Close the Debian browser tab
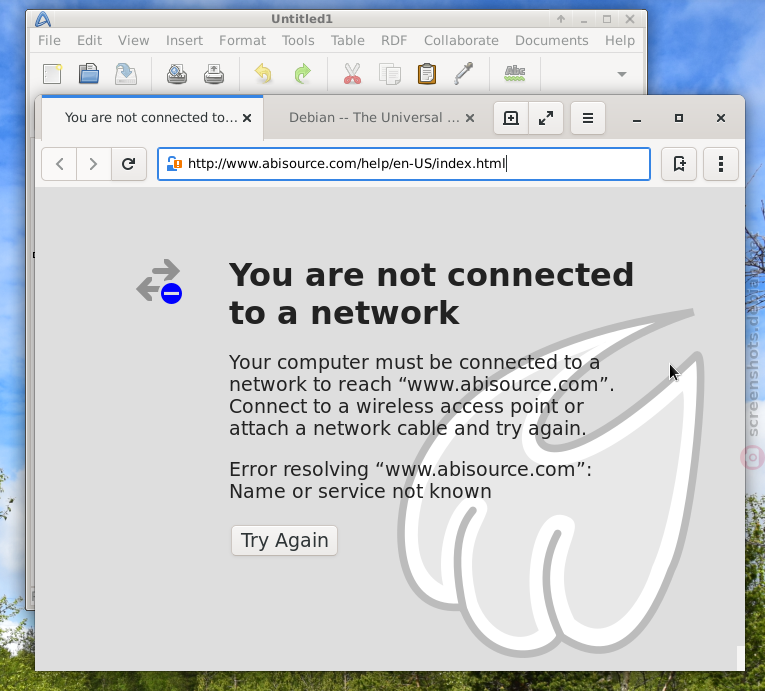This screenshot has width=765, height=691. click(470, 118)
